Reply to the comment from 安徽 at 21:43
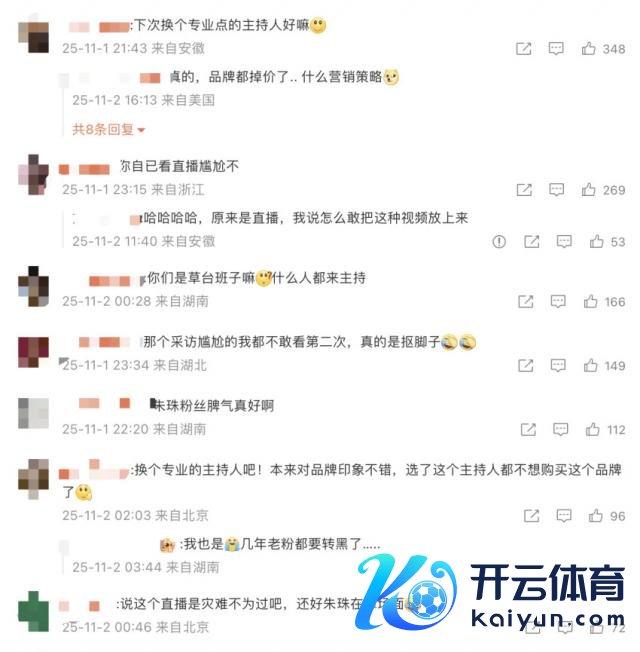This screenshot has width=640, height=652. click(x=556, y=49)
